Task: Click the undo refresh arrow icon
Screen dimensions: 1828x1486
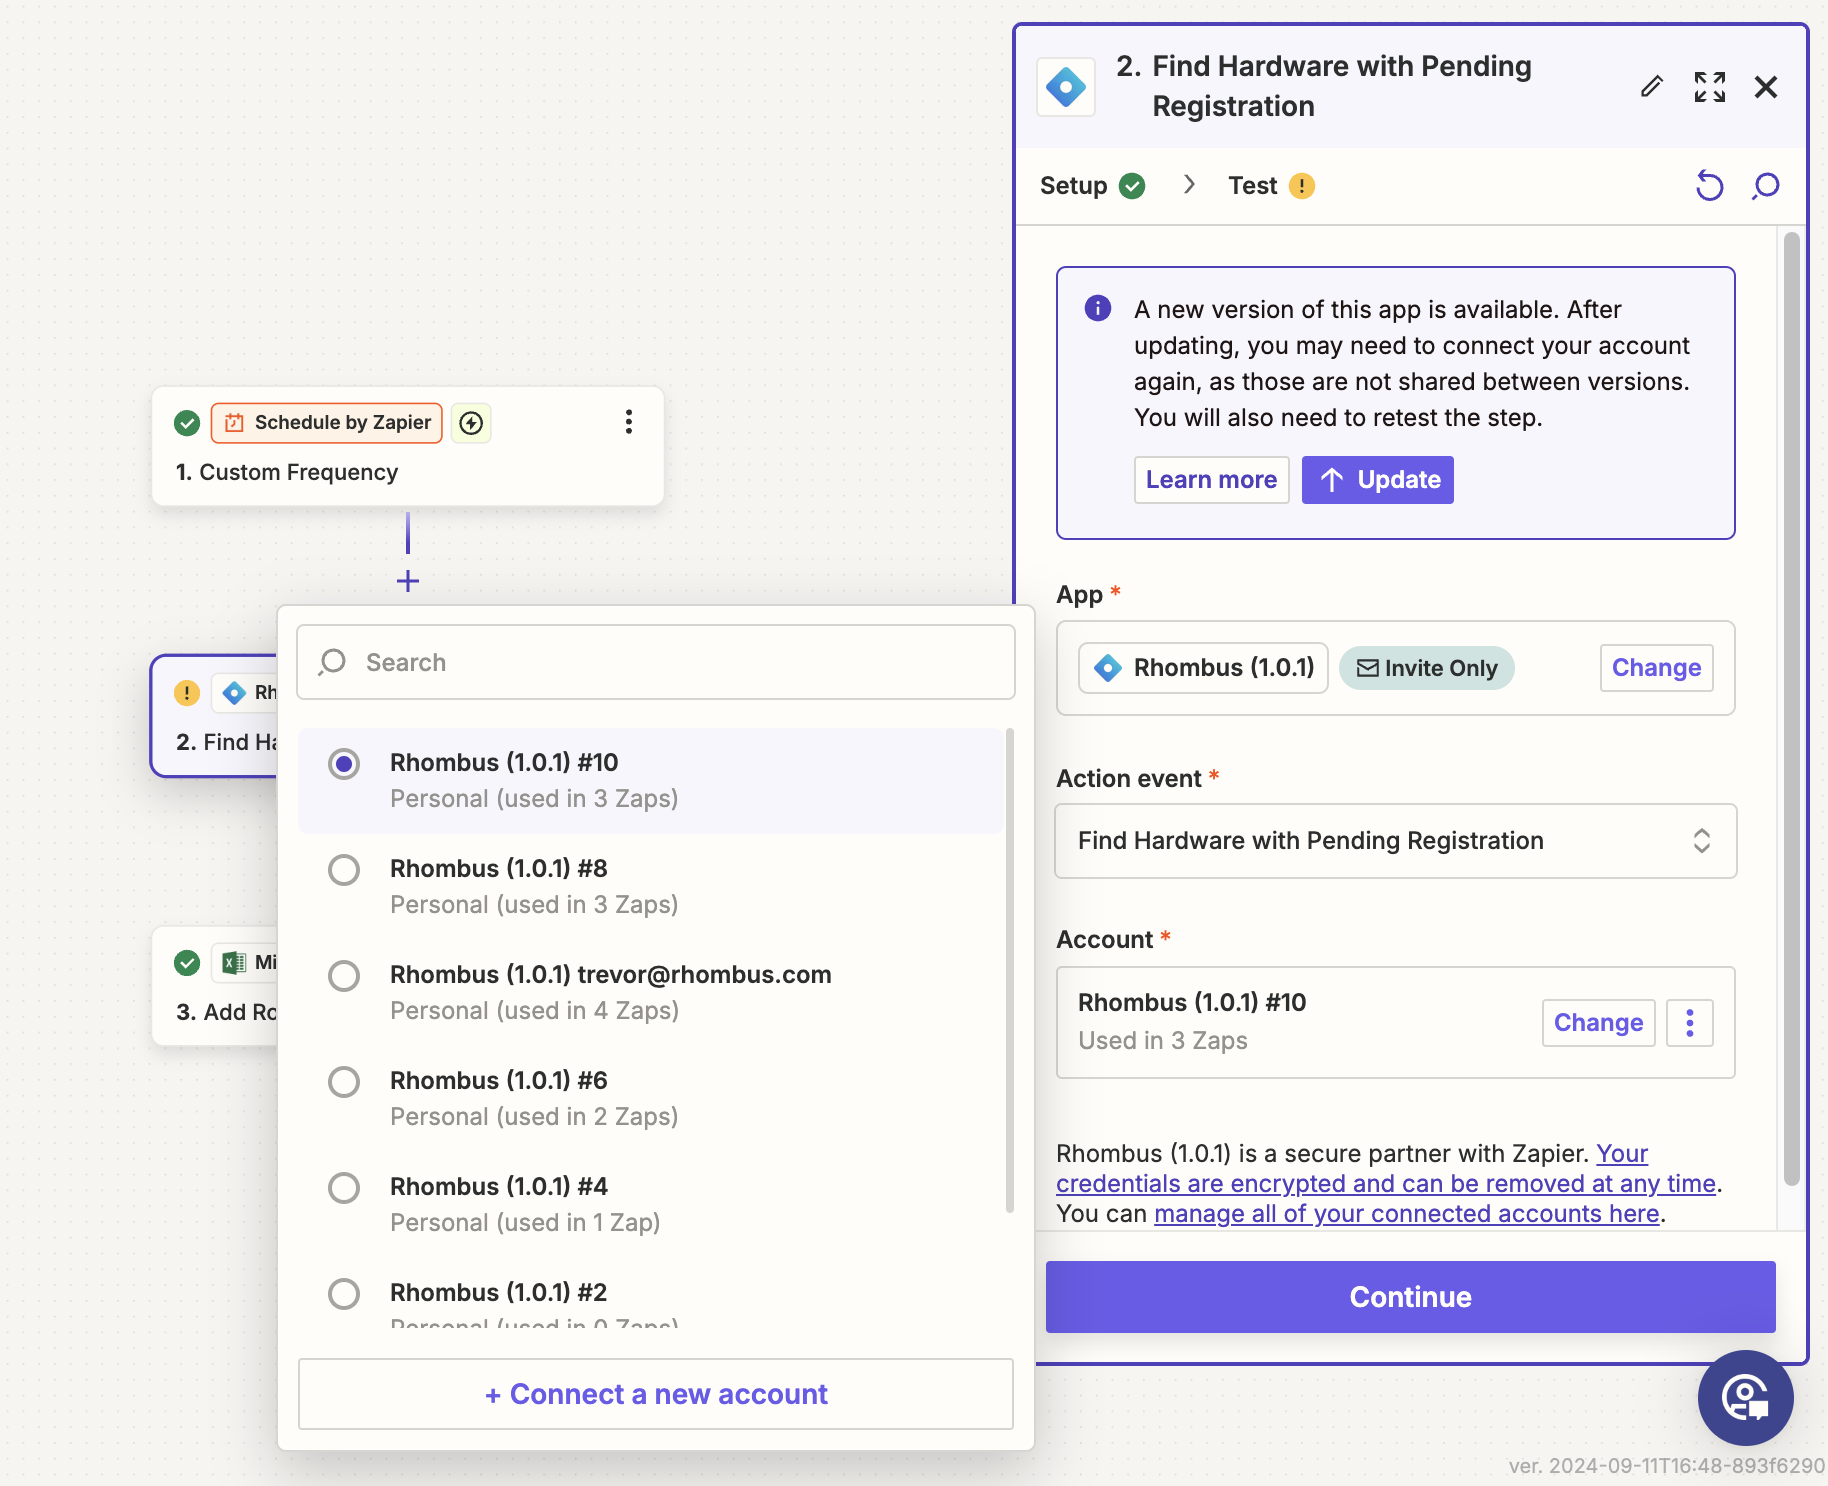Action: coord(1710,186)
